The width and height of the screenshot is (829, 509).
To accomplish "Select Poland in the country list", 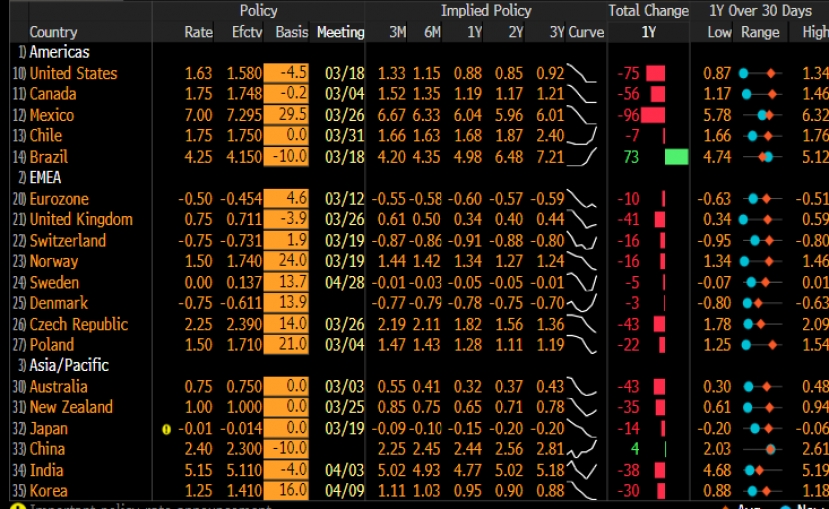I will click(x=52, y=345).
